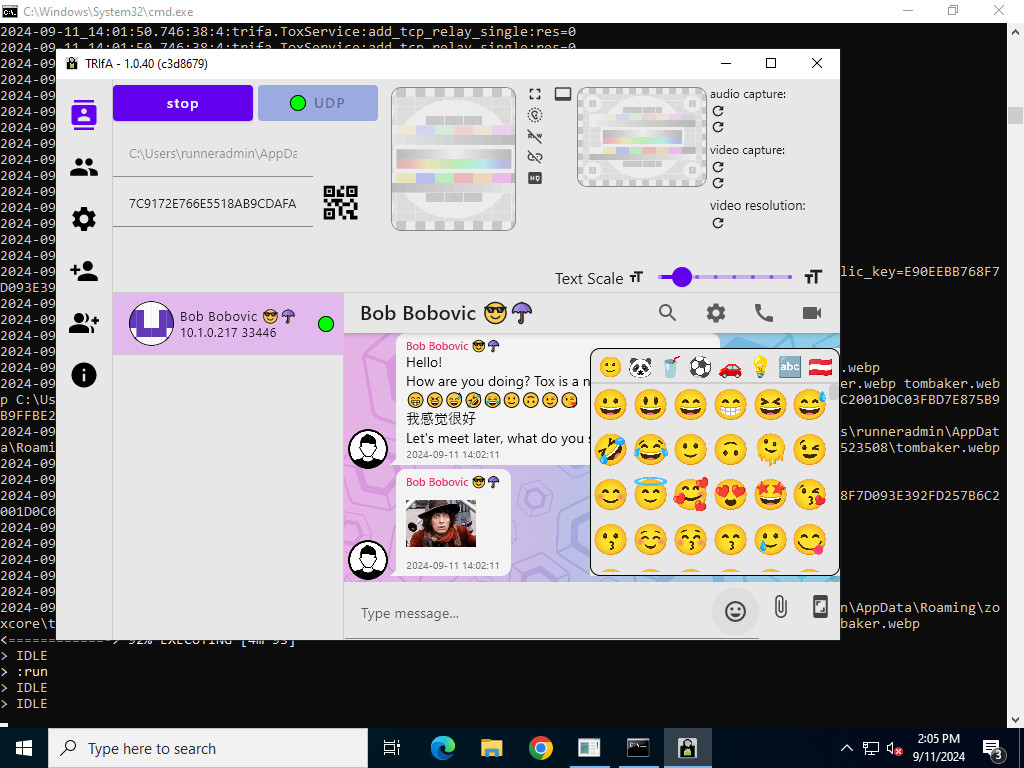This screenshot has width=1024, height=768.
Task: Open settings from the left sidebar gear
Action: (84, 219)
